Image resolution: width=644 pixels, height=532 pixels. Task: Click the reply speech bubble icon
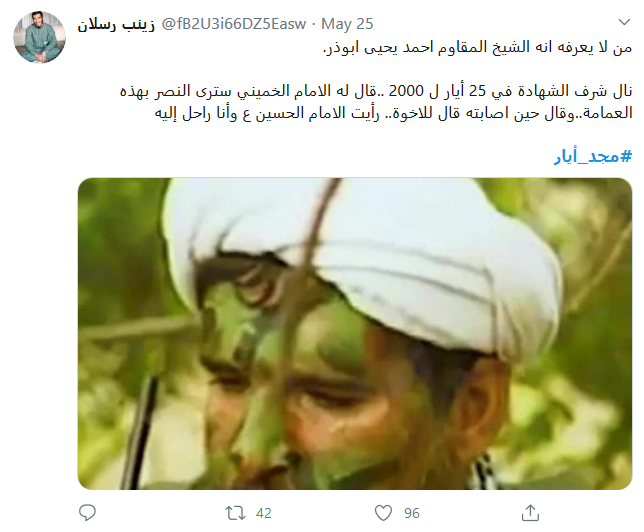[87, 513]
